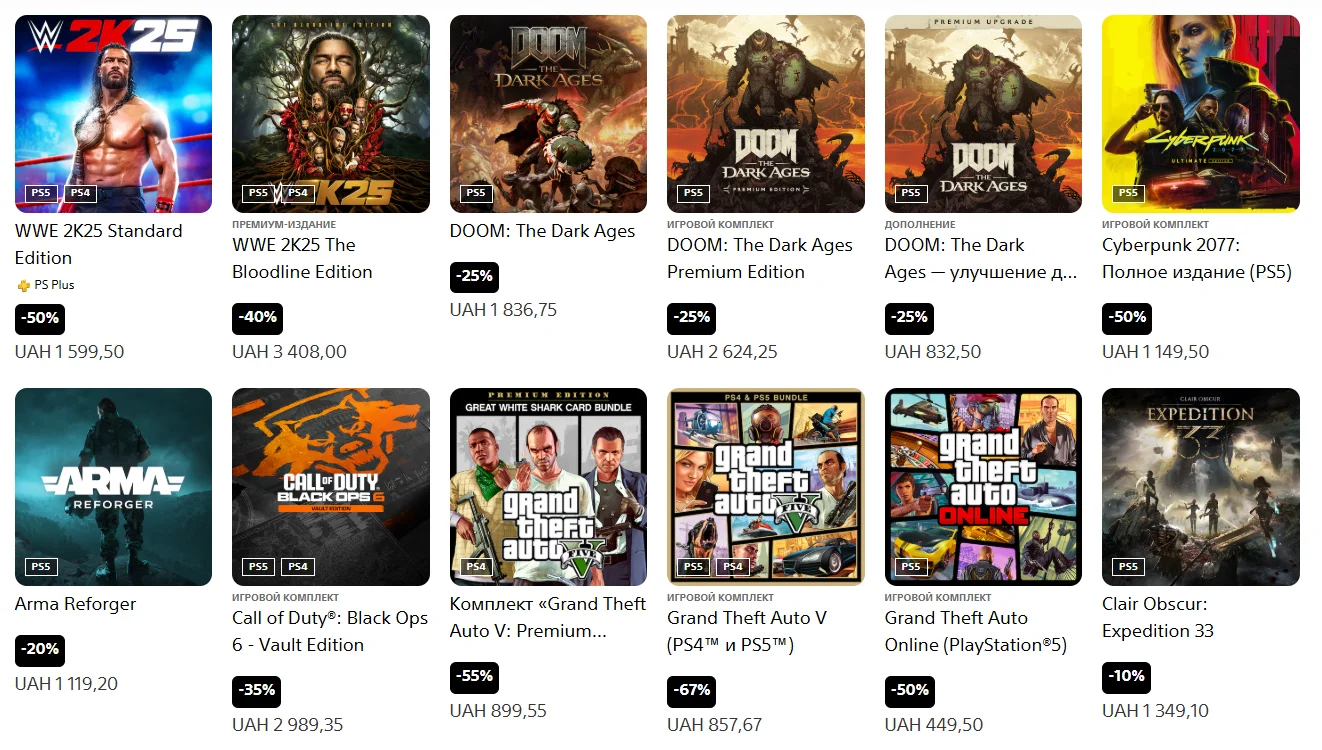Open DOOM: The Dark Ages Premium Edition link

759,258
